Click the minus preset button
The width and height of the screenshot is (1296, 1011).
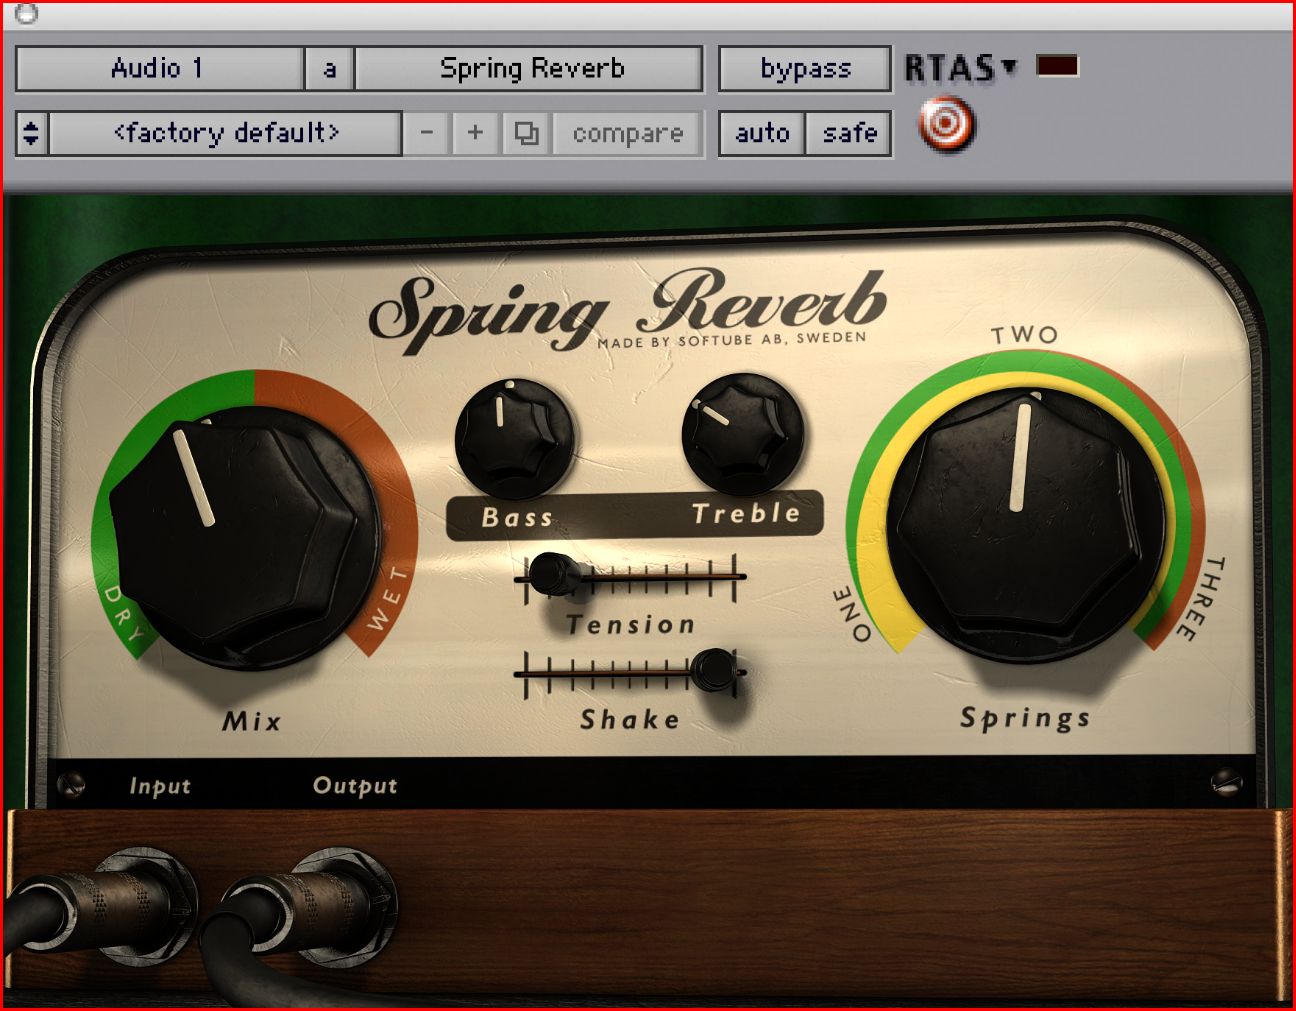[427, 133]
